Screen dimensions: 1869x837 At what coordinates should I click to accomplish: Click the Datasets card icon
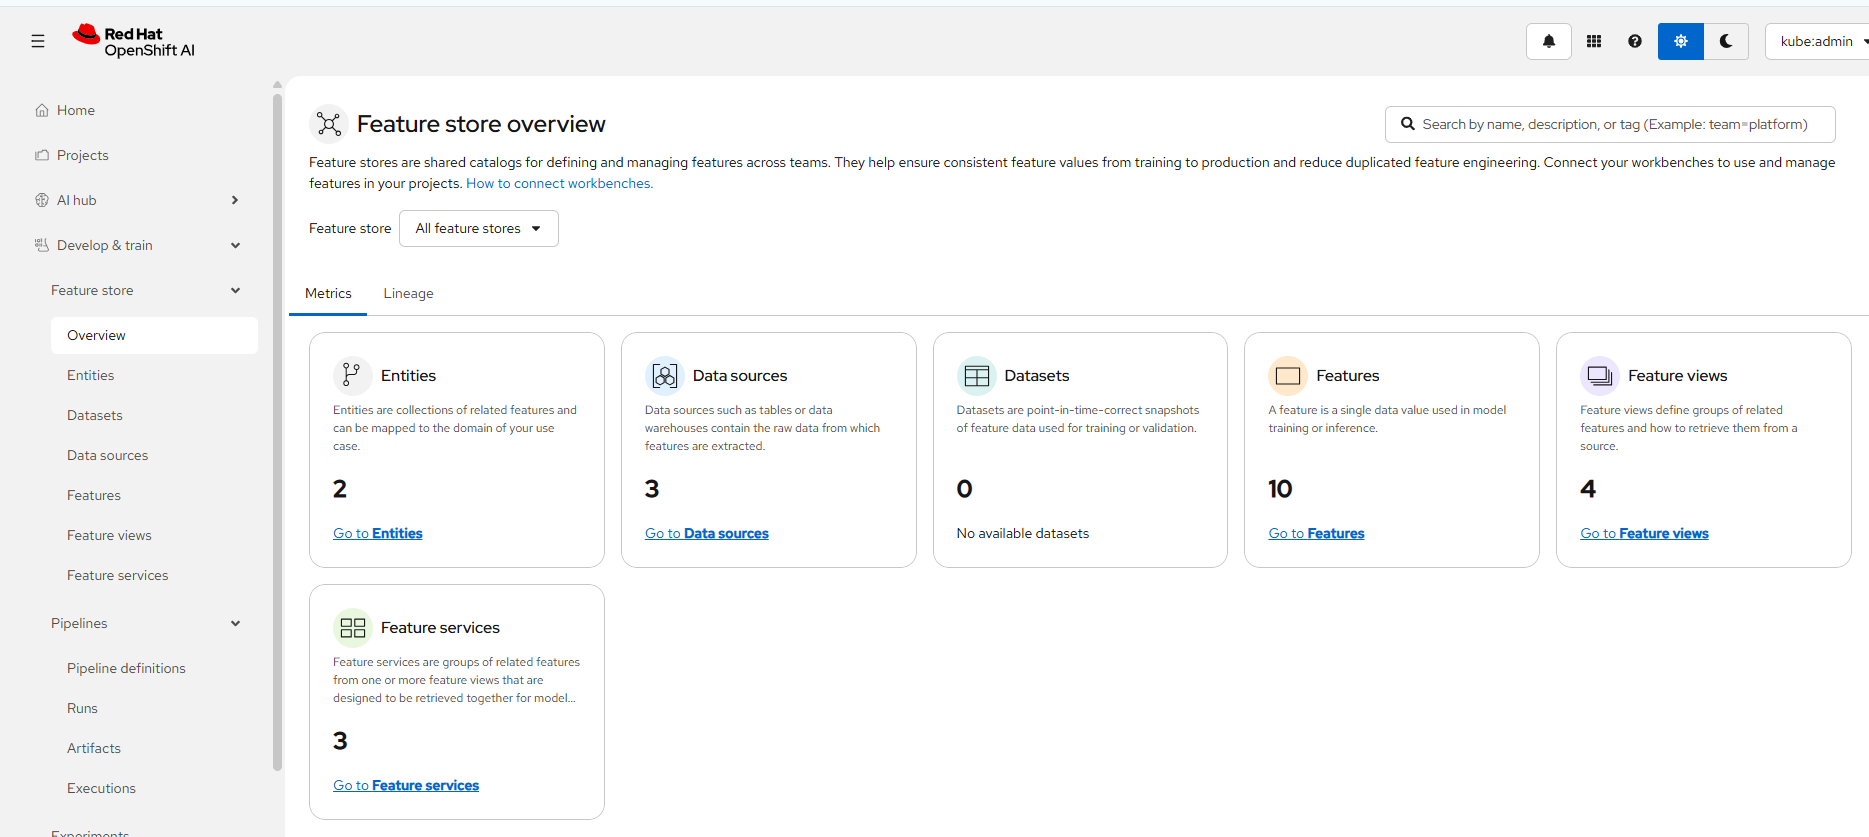click(976, 375)
